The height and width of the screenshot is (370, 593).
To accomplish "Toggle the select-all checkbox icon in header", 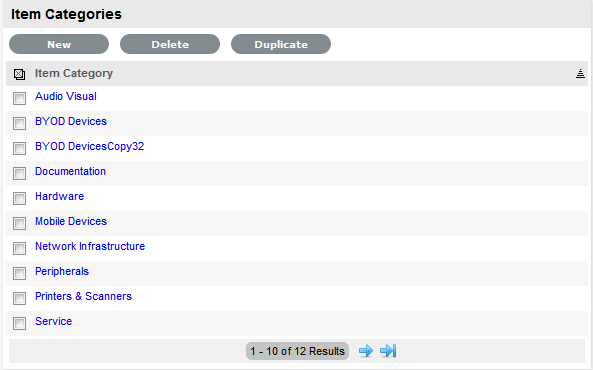I will [19, 74].
